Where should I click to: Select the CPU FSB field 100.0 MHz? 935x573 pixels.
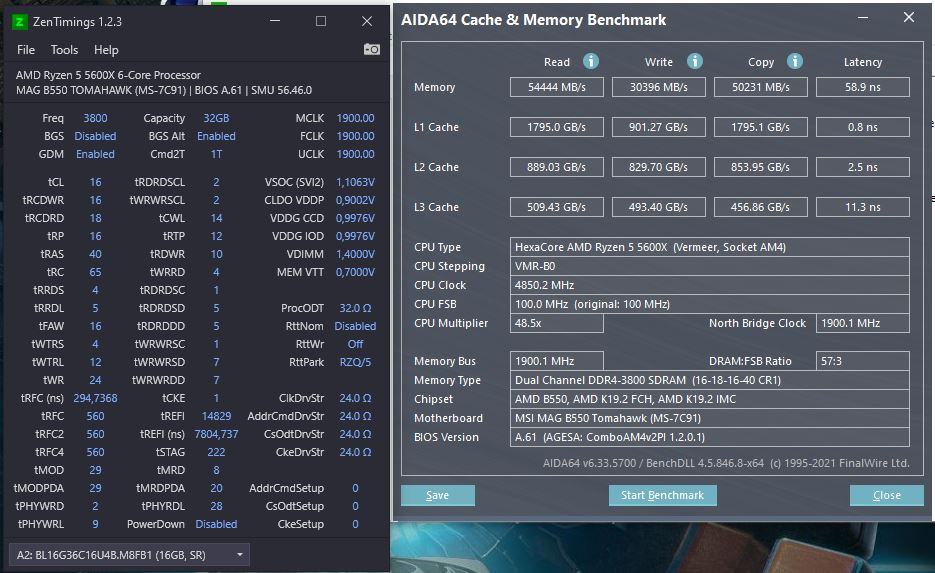(710, 304)
